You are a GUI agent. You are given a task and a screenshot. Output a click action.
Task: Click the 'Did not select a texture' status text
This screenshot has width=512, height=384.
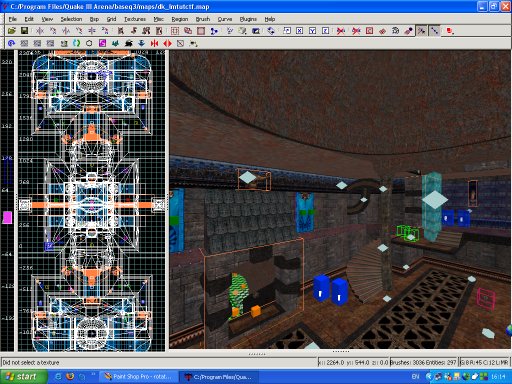click(31, 362)
